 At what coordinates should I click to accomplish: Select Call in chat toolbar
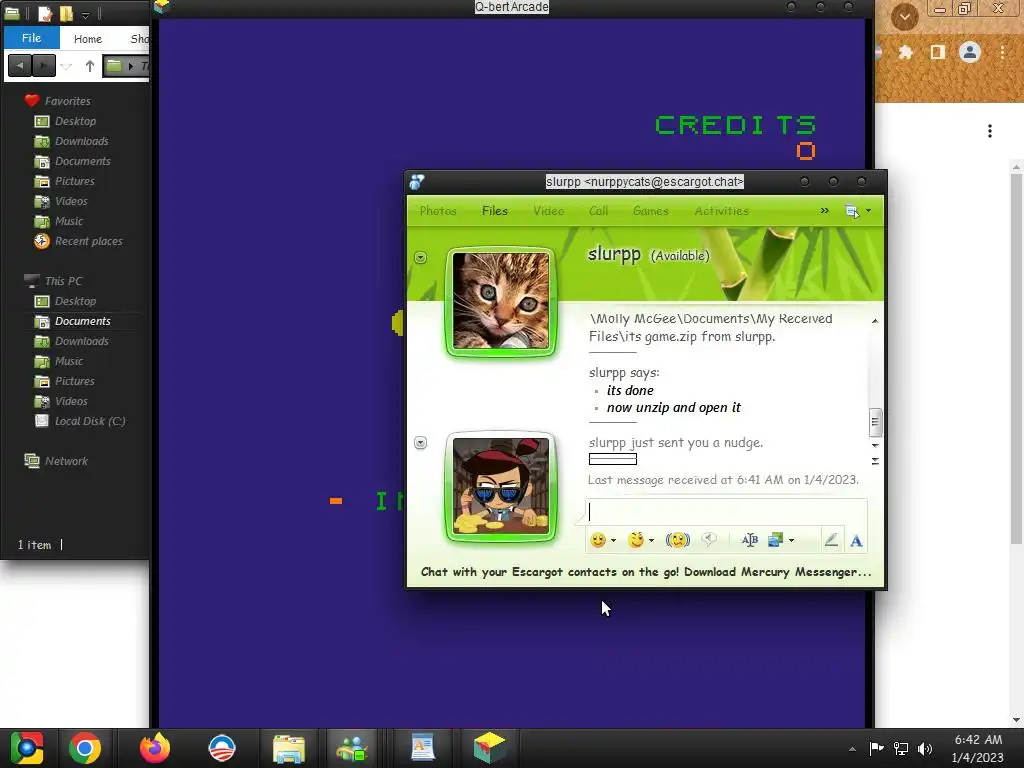(598, 211)
